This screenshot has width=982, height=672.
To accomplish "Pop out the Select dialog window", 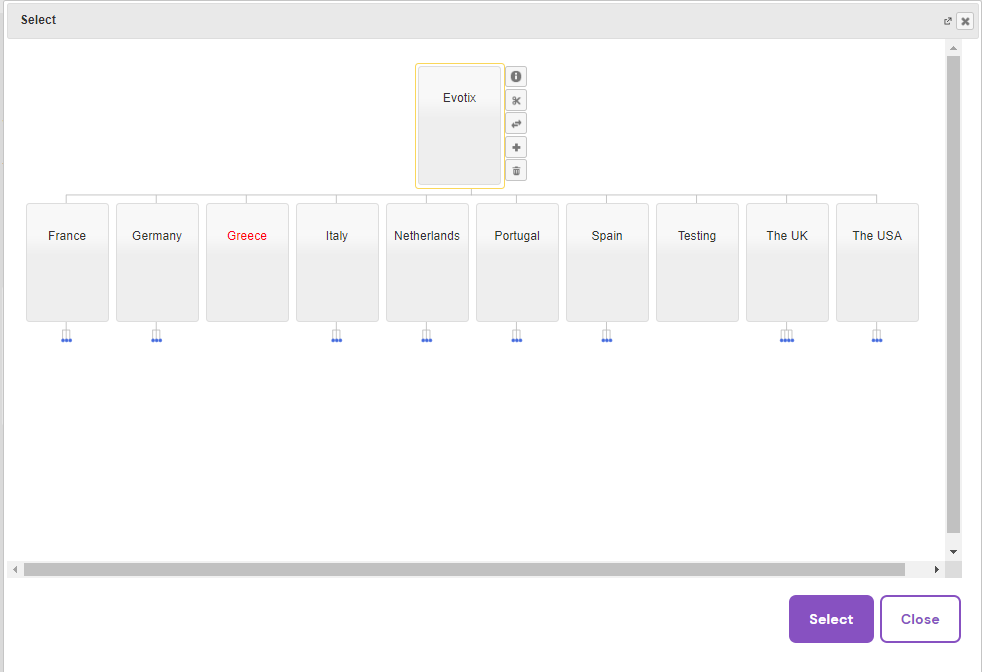I will (948, 21).
